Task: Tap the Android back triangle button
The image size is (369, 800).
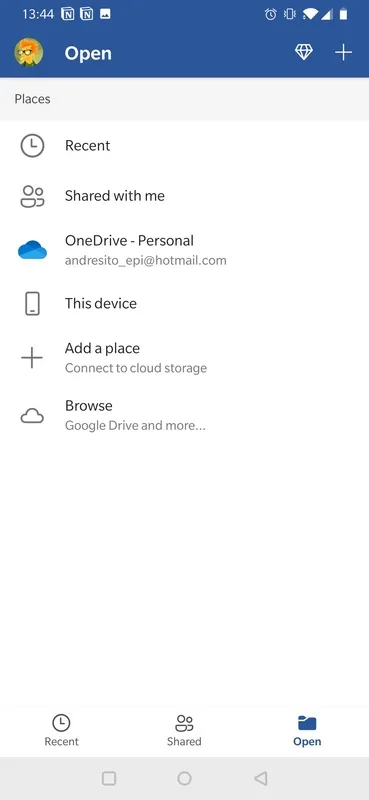Action: [x=260, y=778]
